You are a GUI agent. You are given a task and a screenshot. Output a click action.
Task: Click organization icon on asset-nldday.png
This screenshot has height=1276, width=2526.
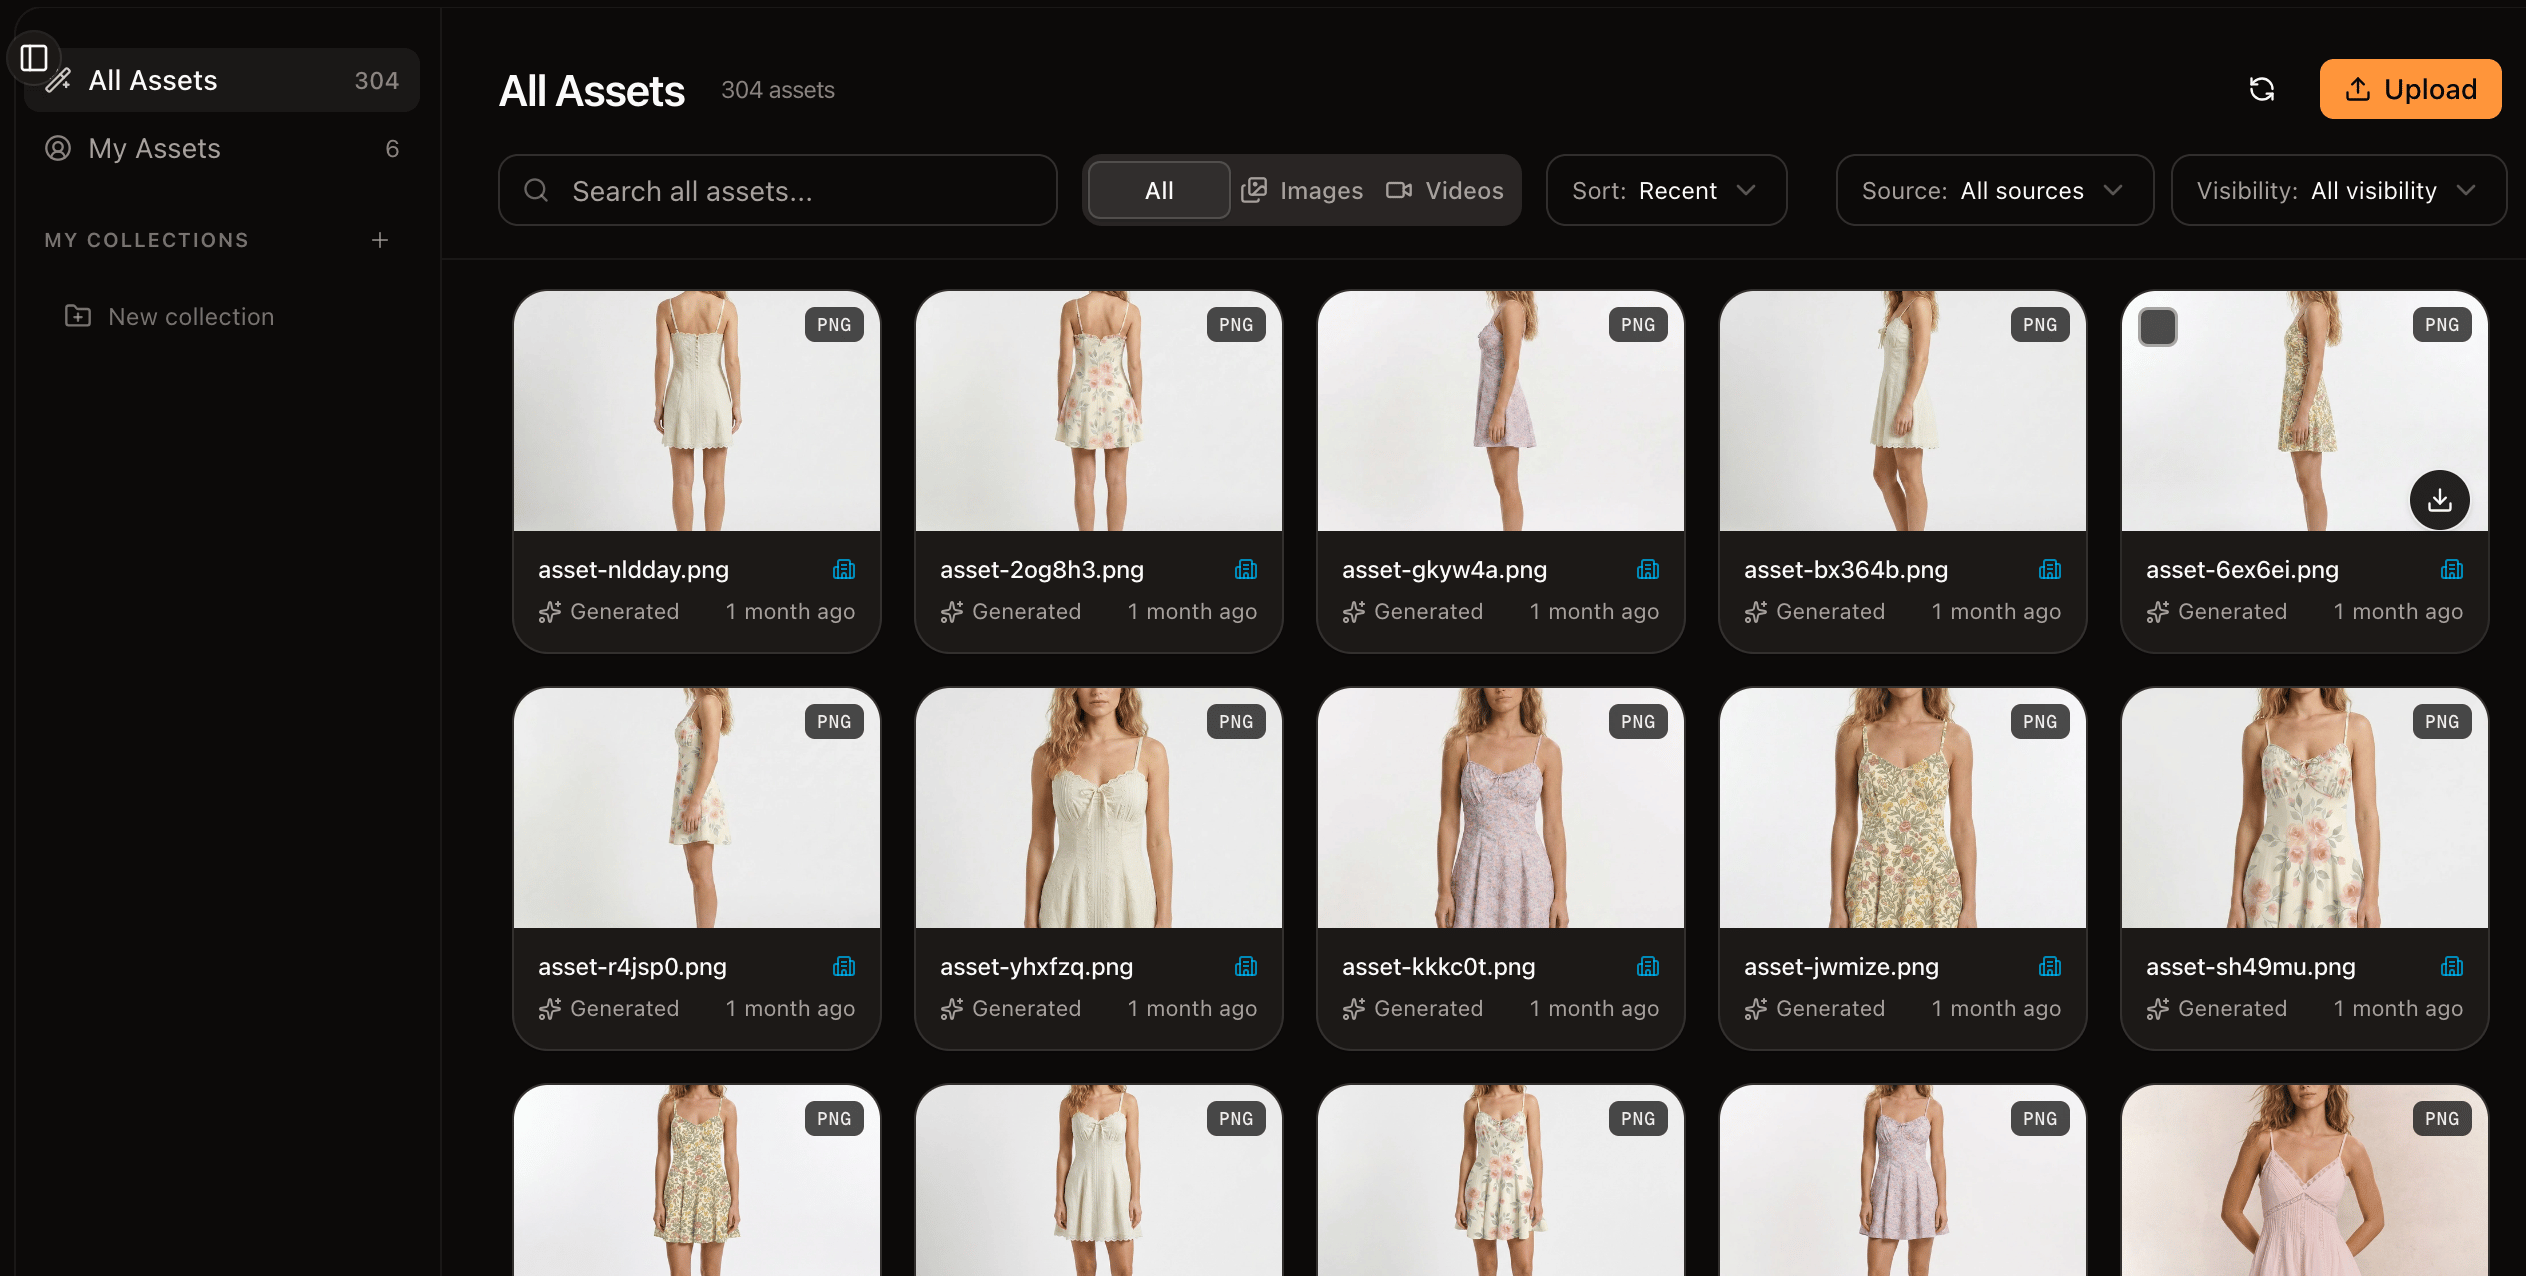844,569
